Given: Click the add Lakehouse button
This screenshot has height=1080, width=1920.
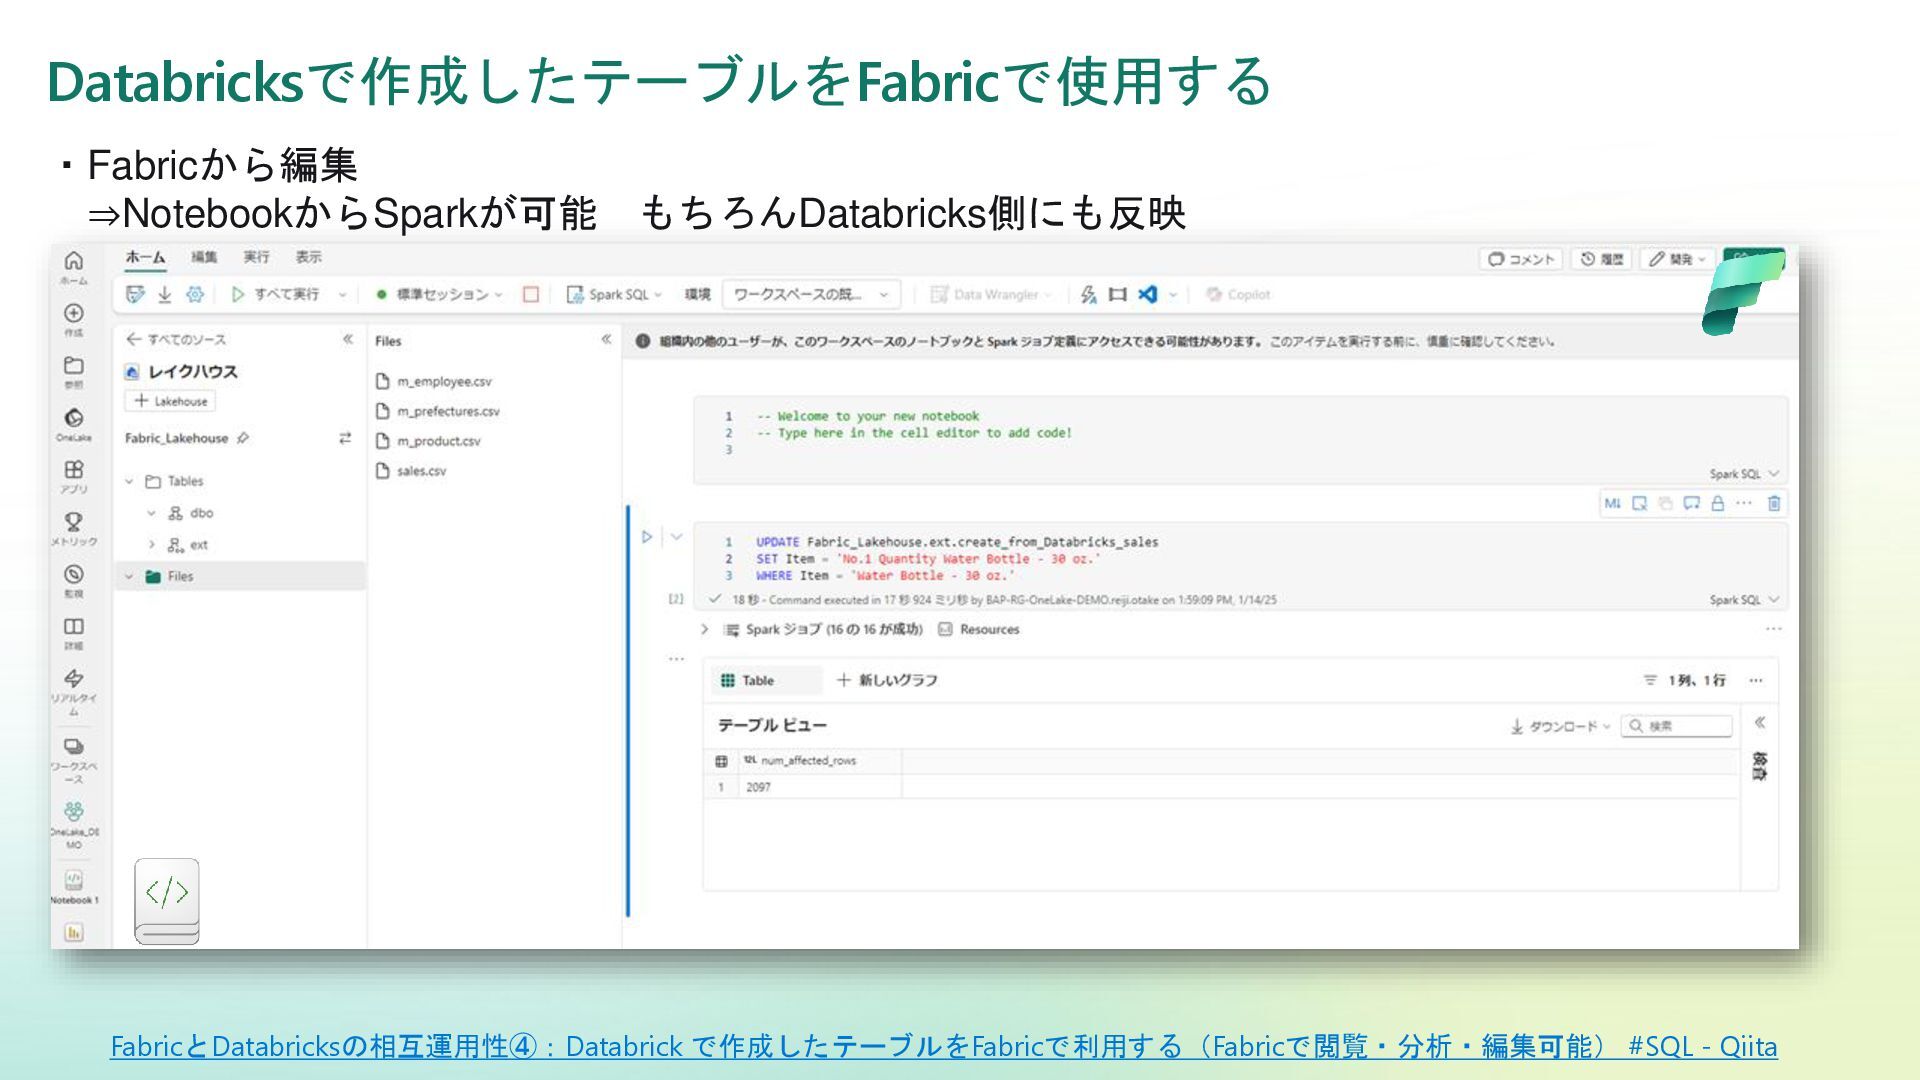Looking at the screenshot, I should point(170,401).
